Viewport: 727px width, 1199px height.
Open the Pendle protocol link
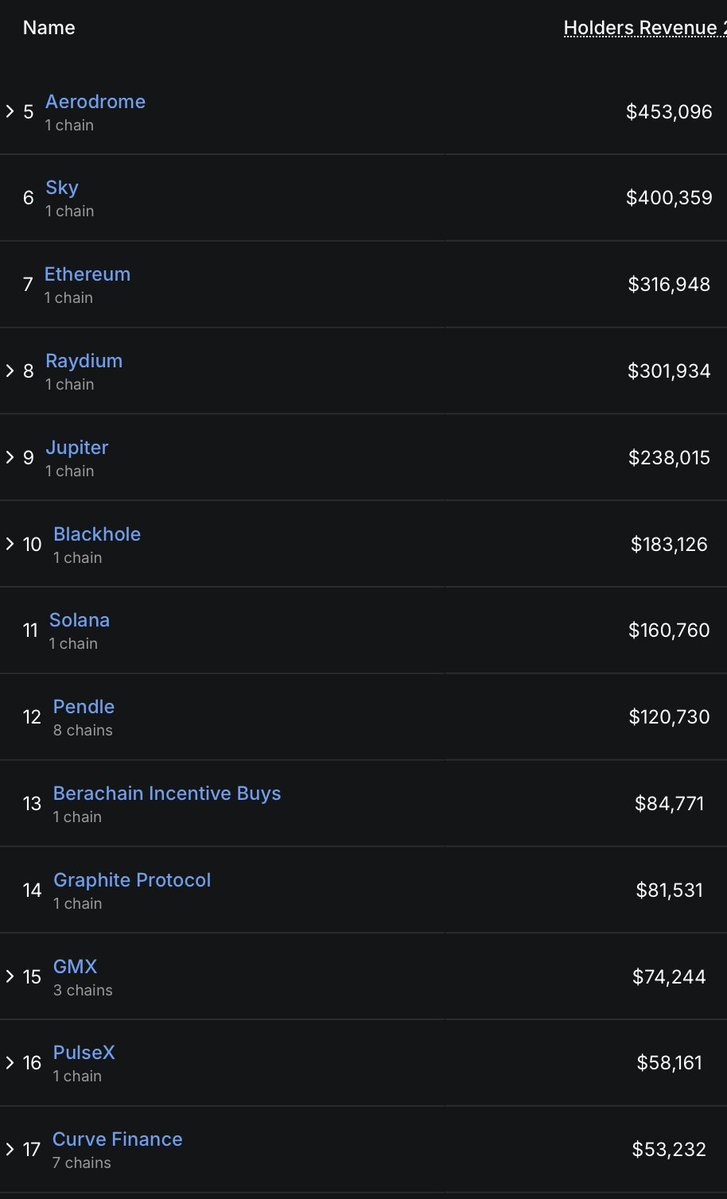(x=84, y=707)
